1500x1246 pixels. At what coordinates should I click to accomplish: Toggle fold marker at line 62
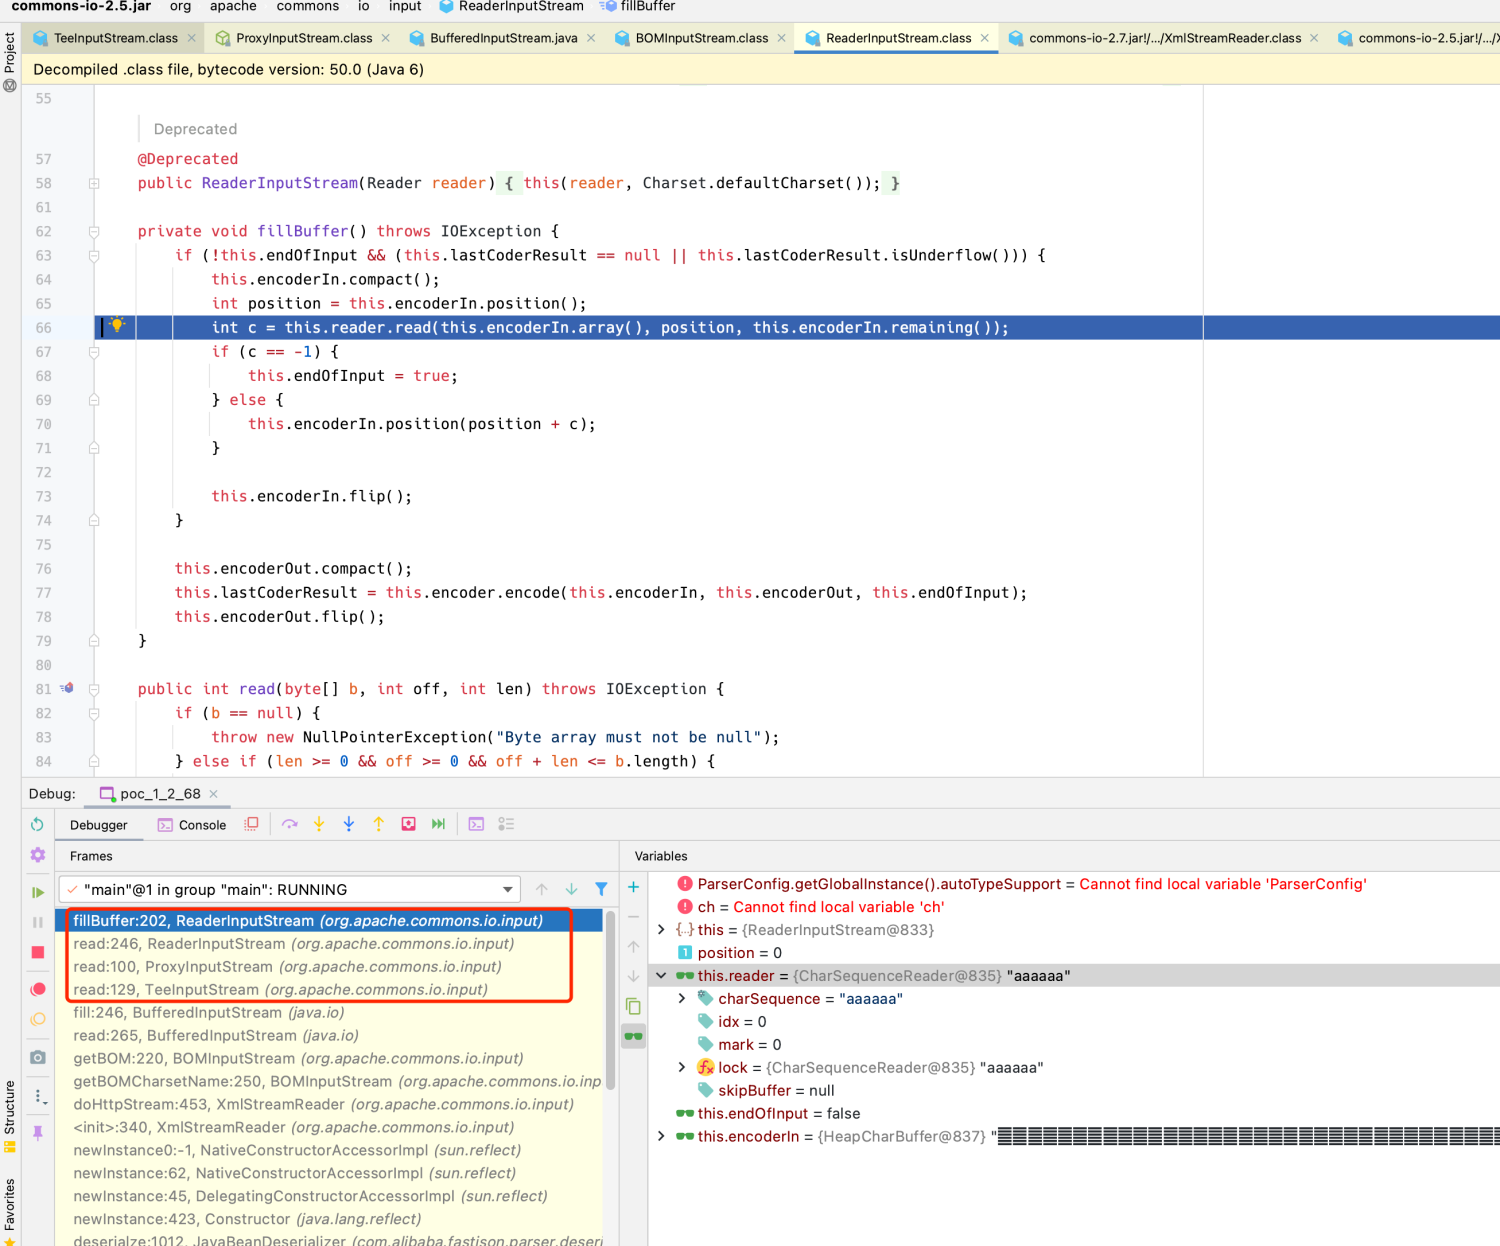coord(94,231)
